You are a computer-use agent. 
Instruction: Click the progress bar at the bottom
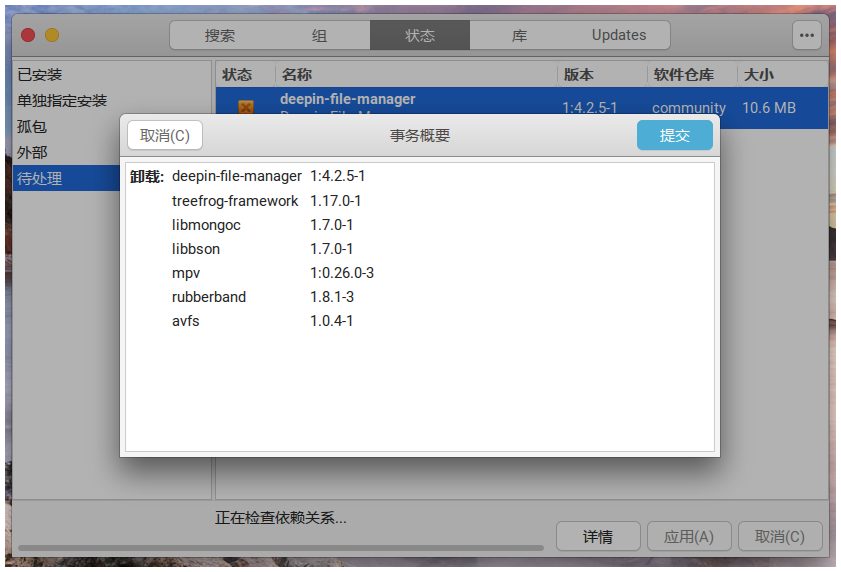(x=281, y=548)
